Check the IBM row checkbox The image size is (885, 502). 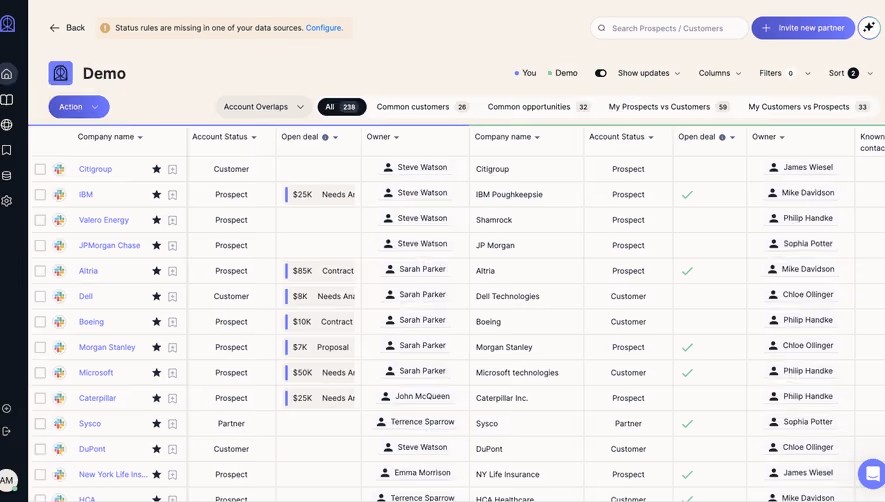tap(40, 195)
